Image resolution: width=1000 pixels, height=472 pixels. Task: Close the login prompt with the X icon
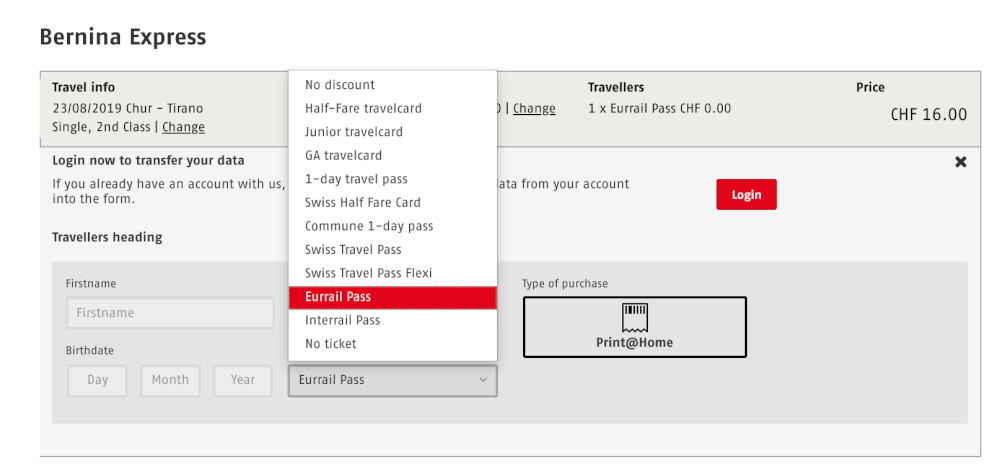[x=960, y=162]
